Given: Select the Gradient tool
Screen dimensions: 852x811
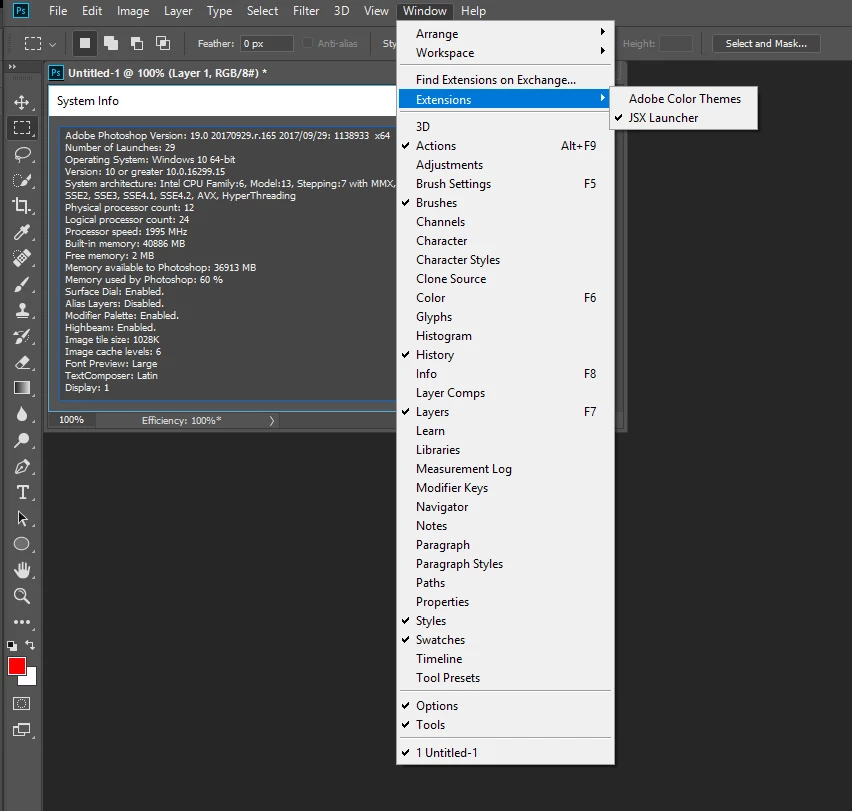Looking at the screenshot, I should point(22,388).
